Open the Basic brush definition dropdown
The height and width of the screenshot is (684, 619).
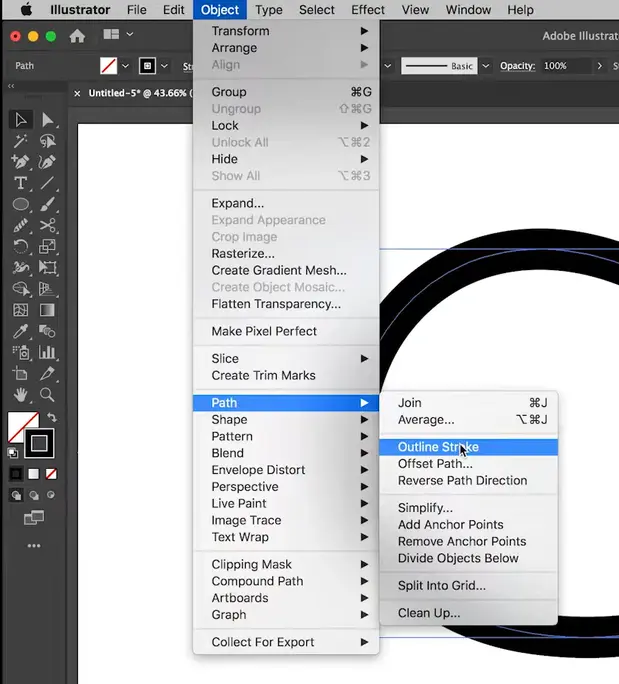(x=486, y=66)
